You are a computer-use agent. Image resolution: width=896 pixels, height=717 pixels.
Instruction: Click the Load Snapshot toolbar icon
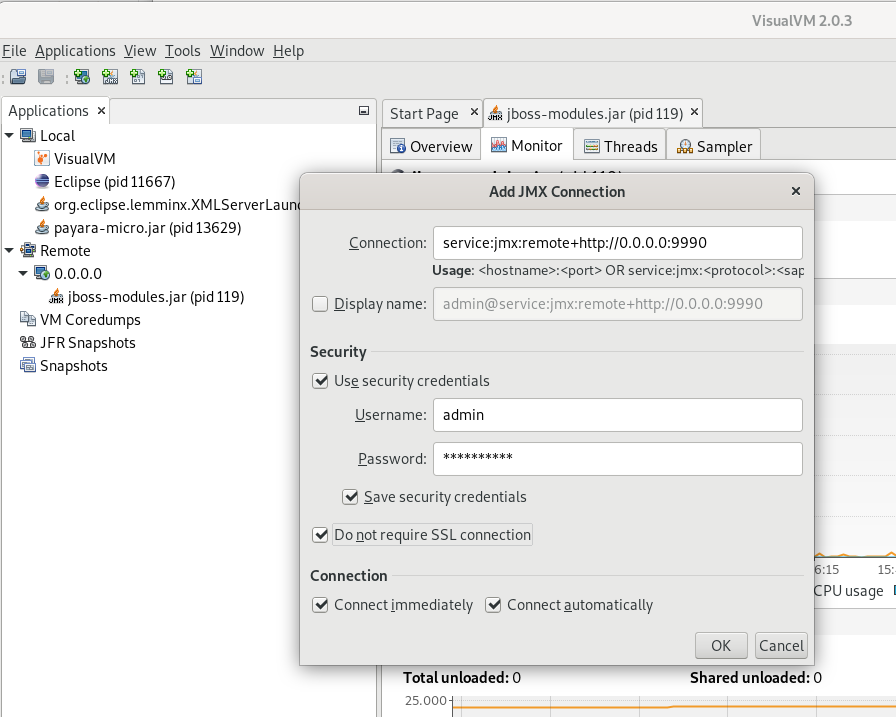coord(18,77)
